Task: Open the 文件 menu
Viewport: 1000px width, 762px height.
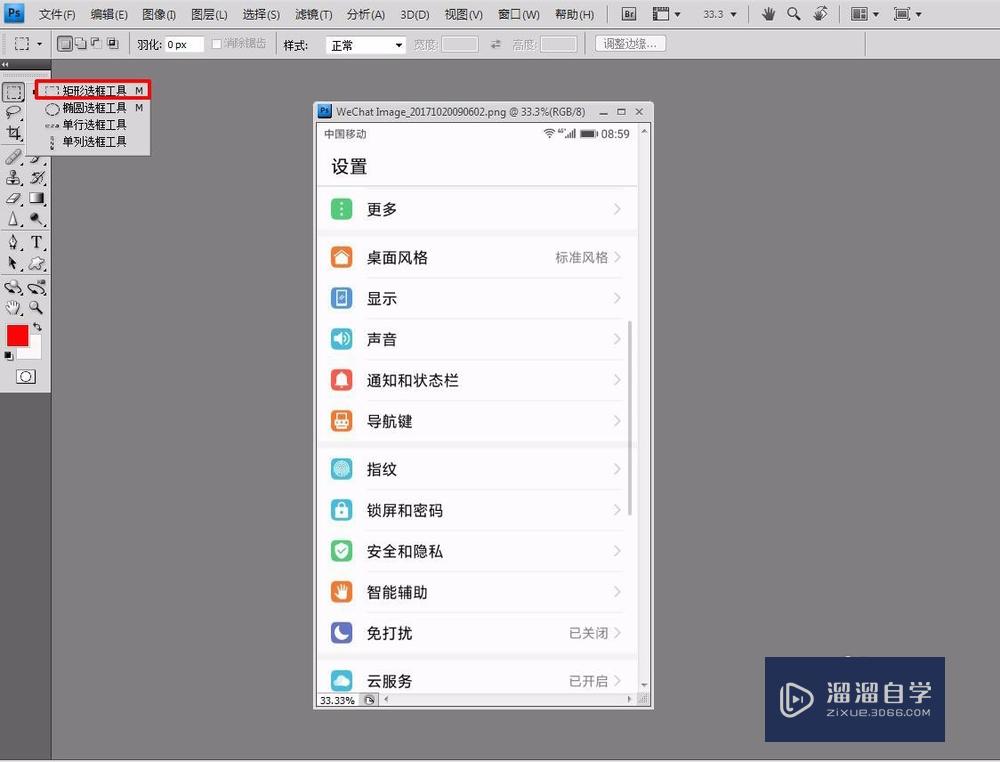Action: (55, 13)
